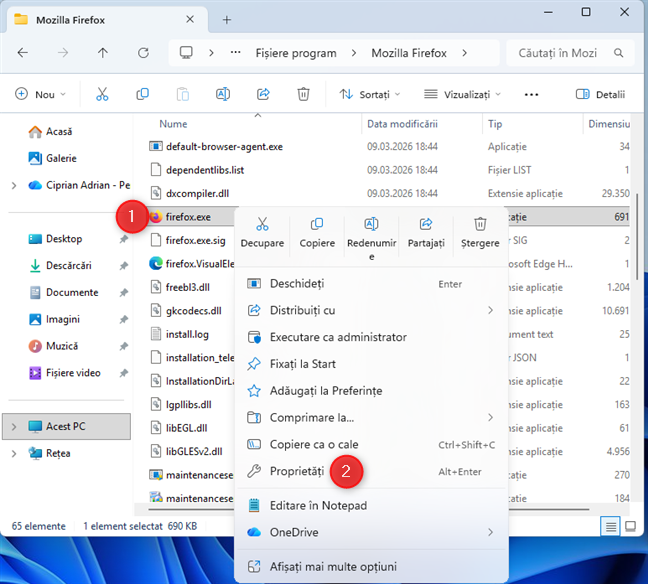Viewport: 648px width, 584px height.
Task: Open Acasă in the navigation pane
Action: pos(50,131)
